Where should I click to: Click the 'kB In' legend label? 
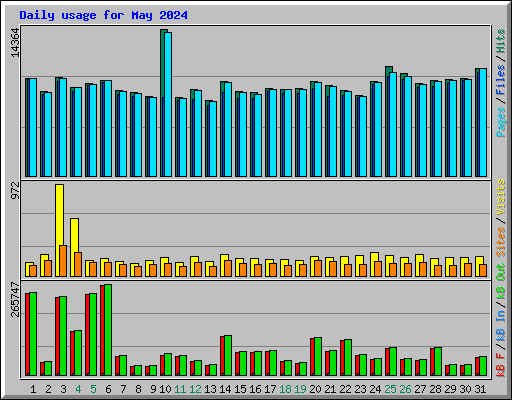[x=501, y=325]
